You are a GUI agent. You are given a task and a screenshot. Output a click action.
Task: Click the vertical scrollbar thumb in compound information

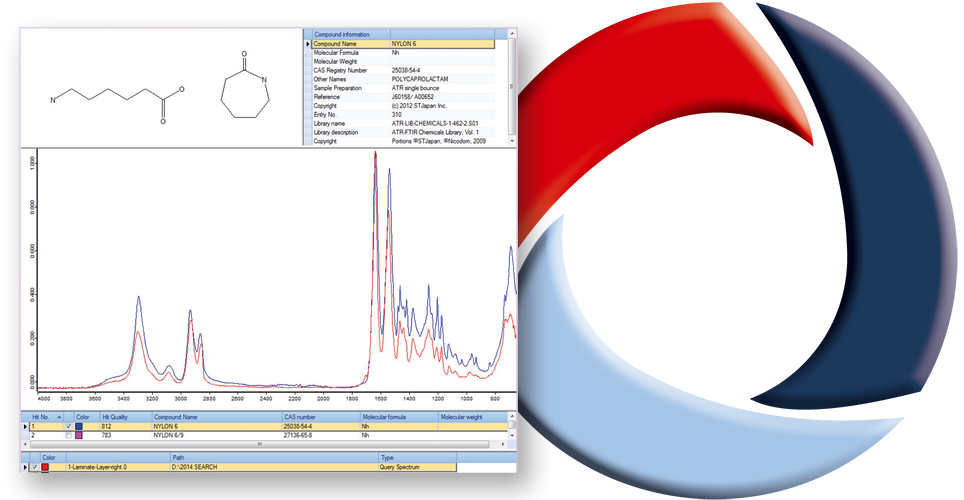coord(512,86)
